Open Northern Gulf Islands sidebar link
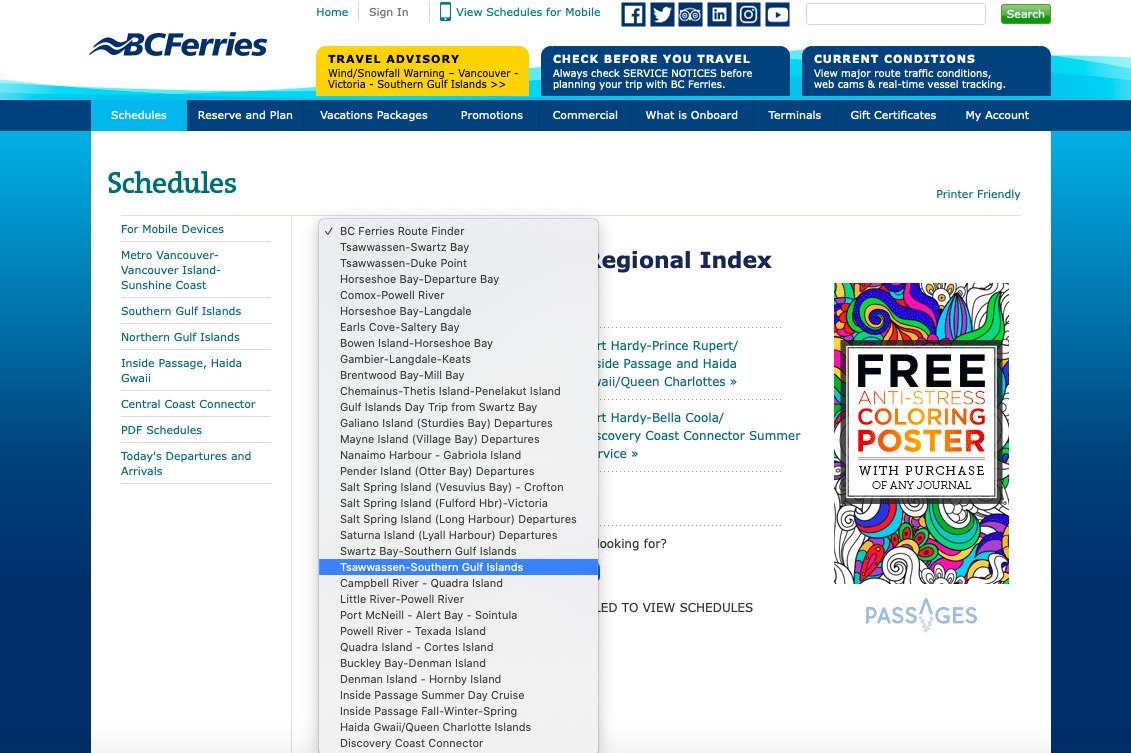Viewport: 1131px width, 753px height. click(x=180, y=338)
